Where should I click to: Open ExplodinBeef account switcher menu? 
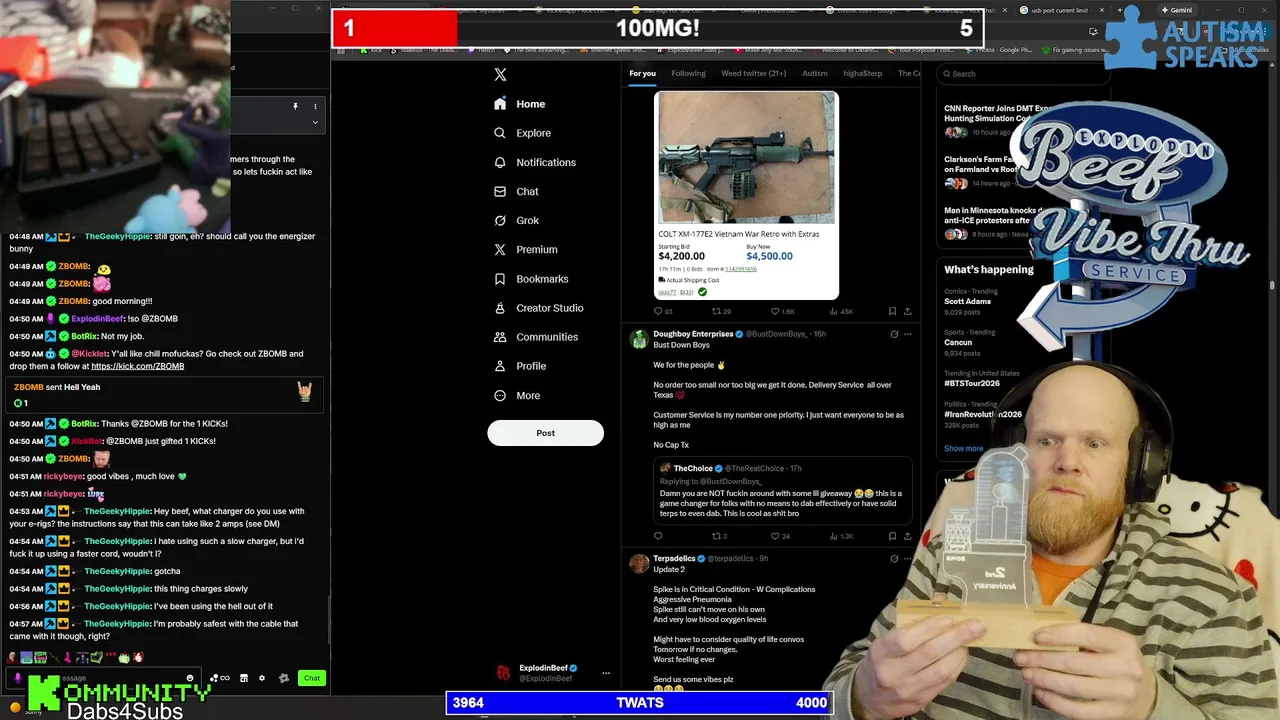pos(605,673)
